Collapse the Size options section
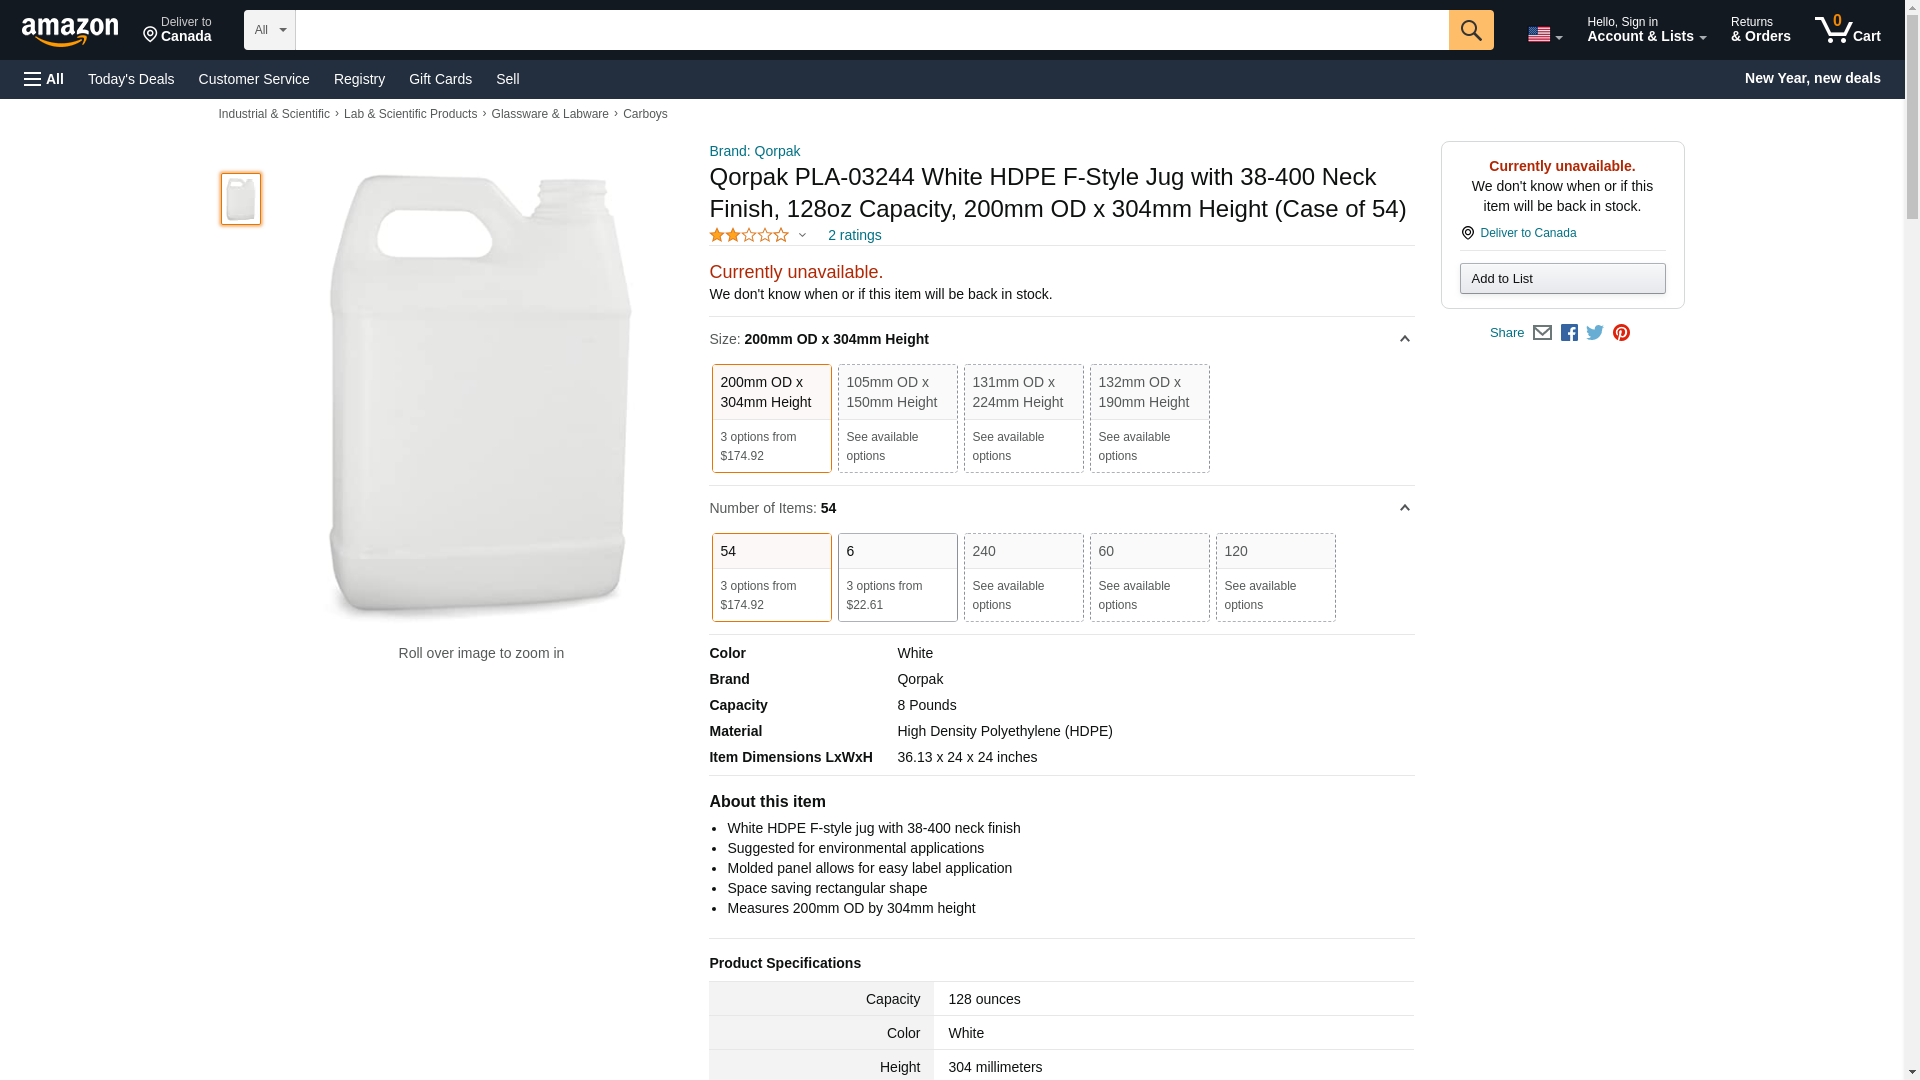The height and width of the screenshot is (1080, 1920). tap(1404, 339)
